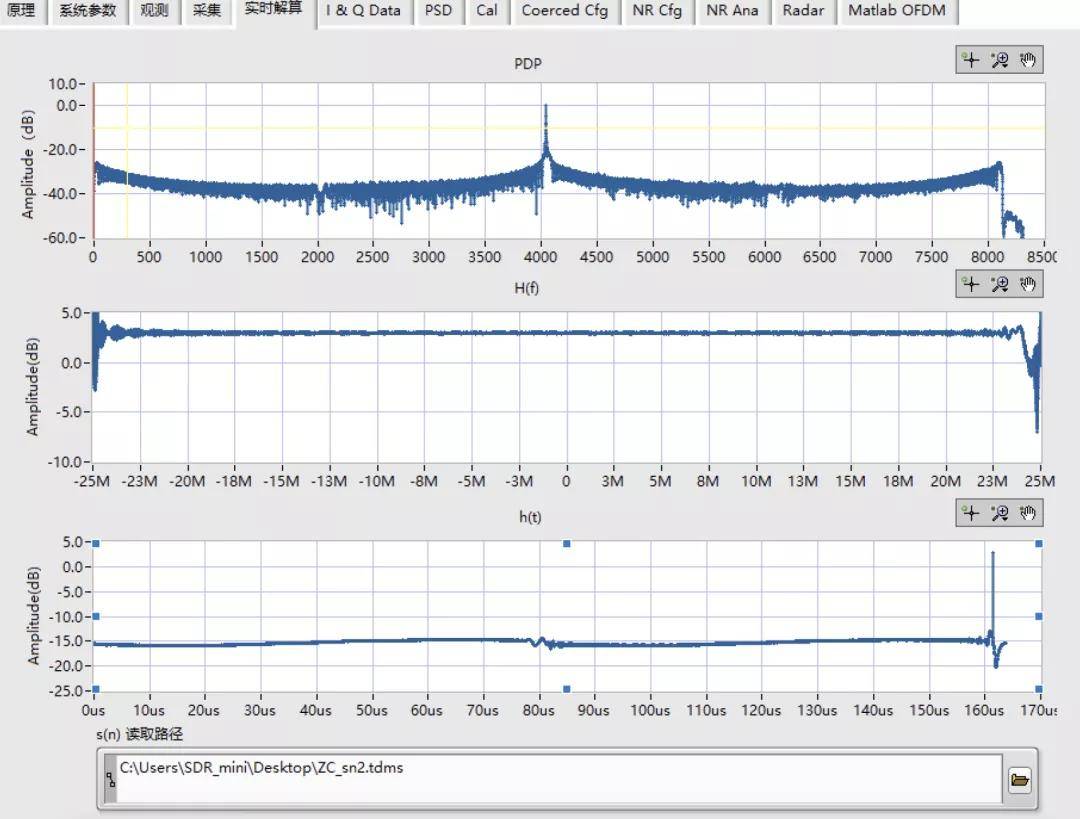Click the PDP y-axis label 'Amplitude (dB)'
This screenshot has width=1080, height=819.
click(28, 164)
